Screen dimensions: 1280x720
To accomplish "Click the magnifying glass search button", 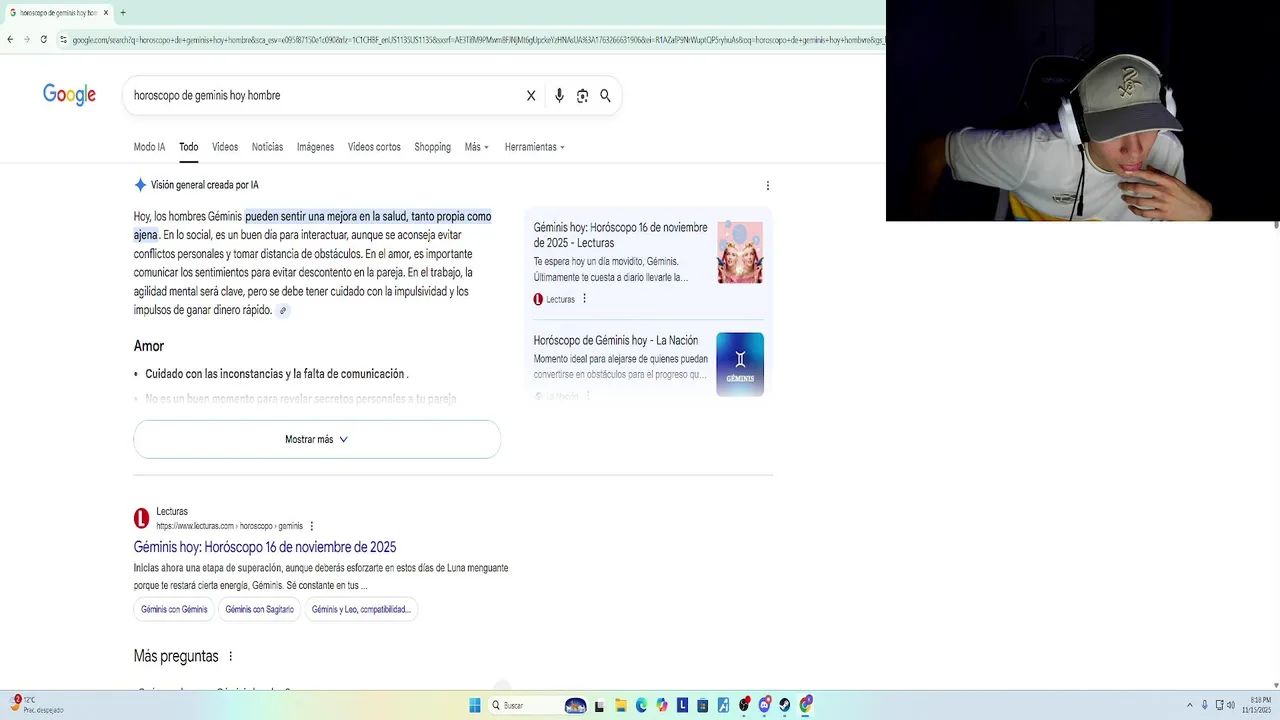I will [x=605, y=96].
